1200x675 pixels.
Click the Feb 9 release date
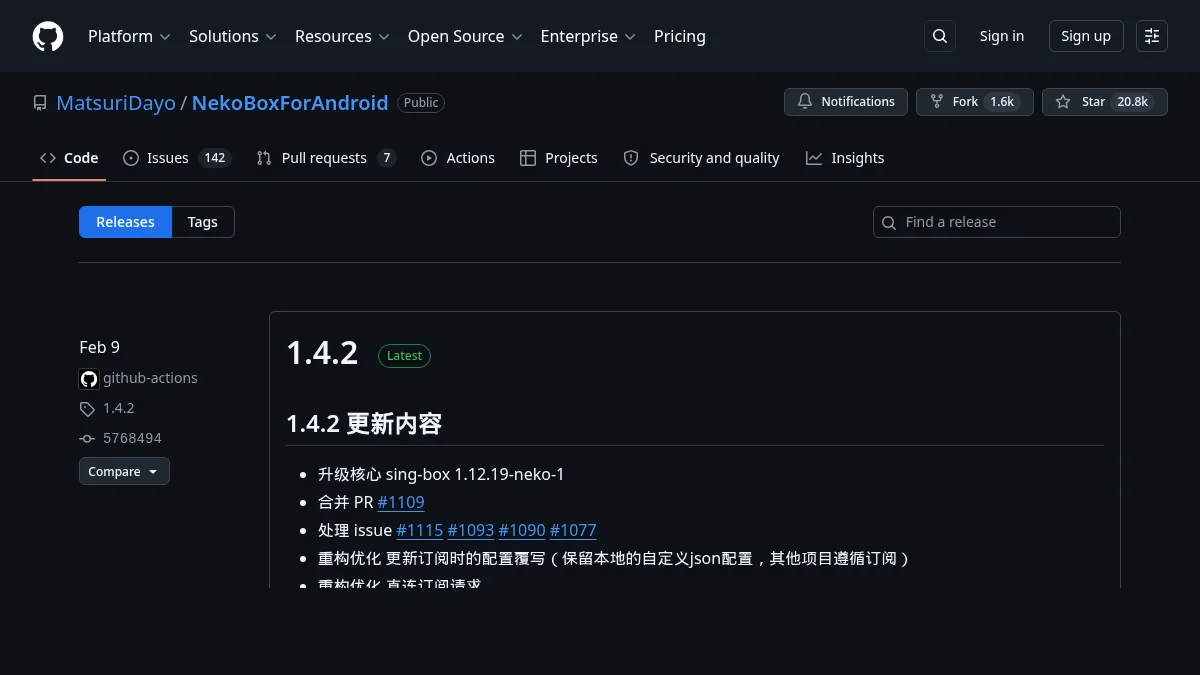coord(100,347)
